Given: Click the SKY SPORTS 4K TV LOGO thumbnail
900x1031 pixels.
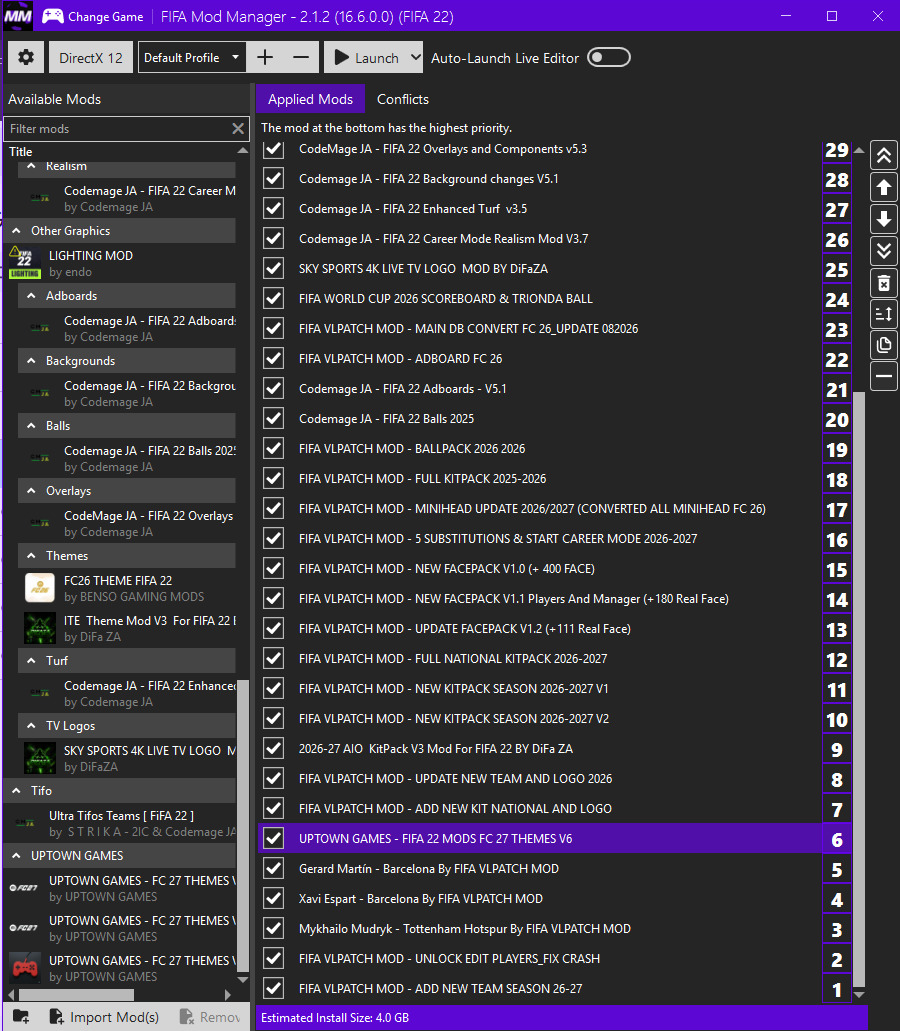Looking at the screenshot, I should pyautogui.click(x=39, y=757).
